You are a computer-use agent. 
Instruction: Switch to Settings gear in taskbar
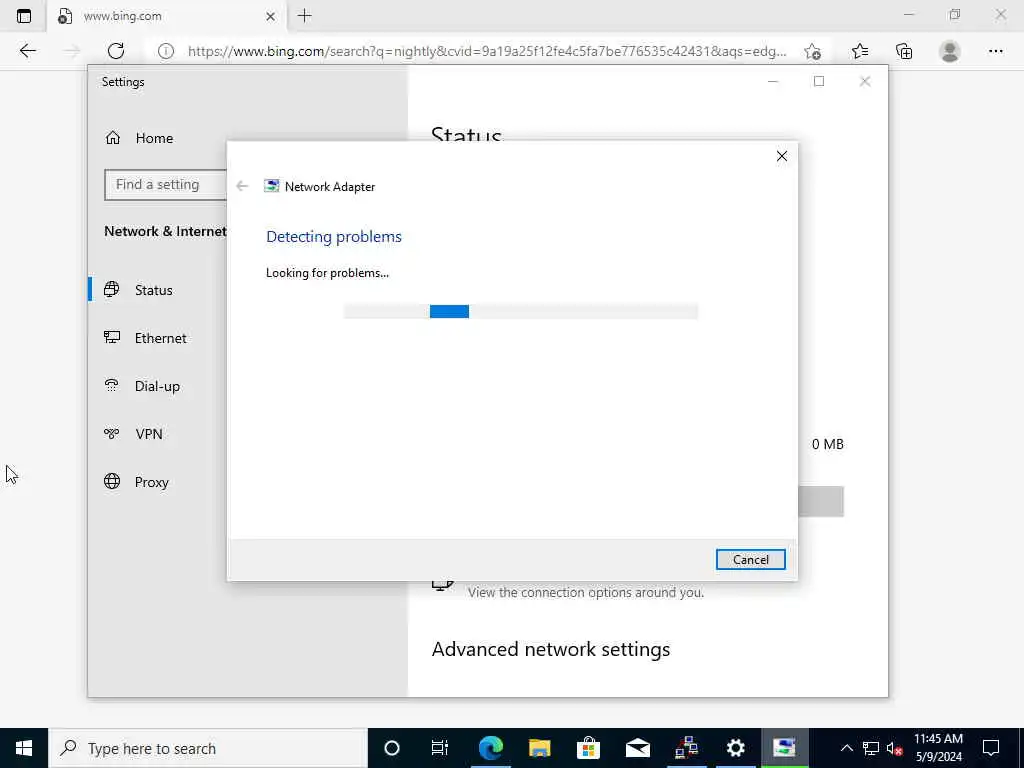click(735, 748)
